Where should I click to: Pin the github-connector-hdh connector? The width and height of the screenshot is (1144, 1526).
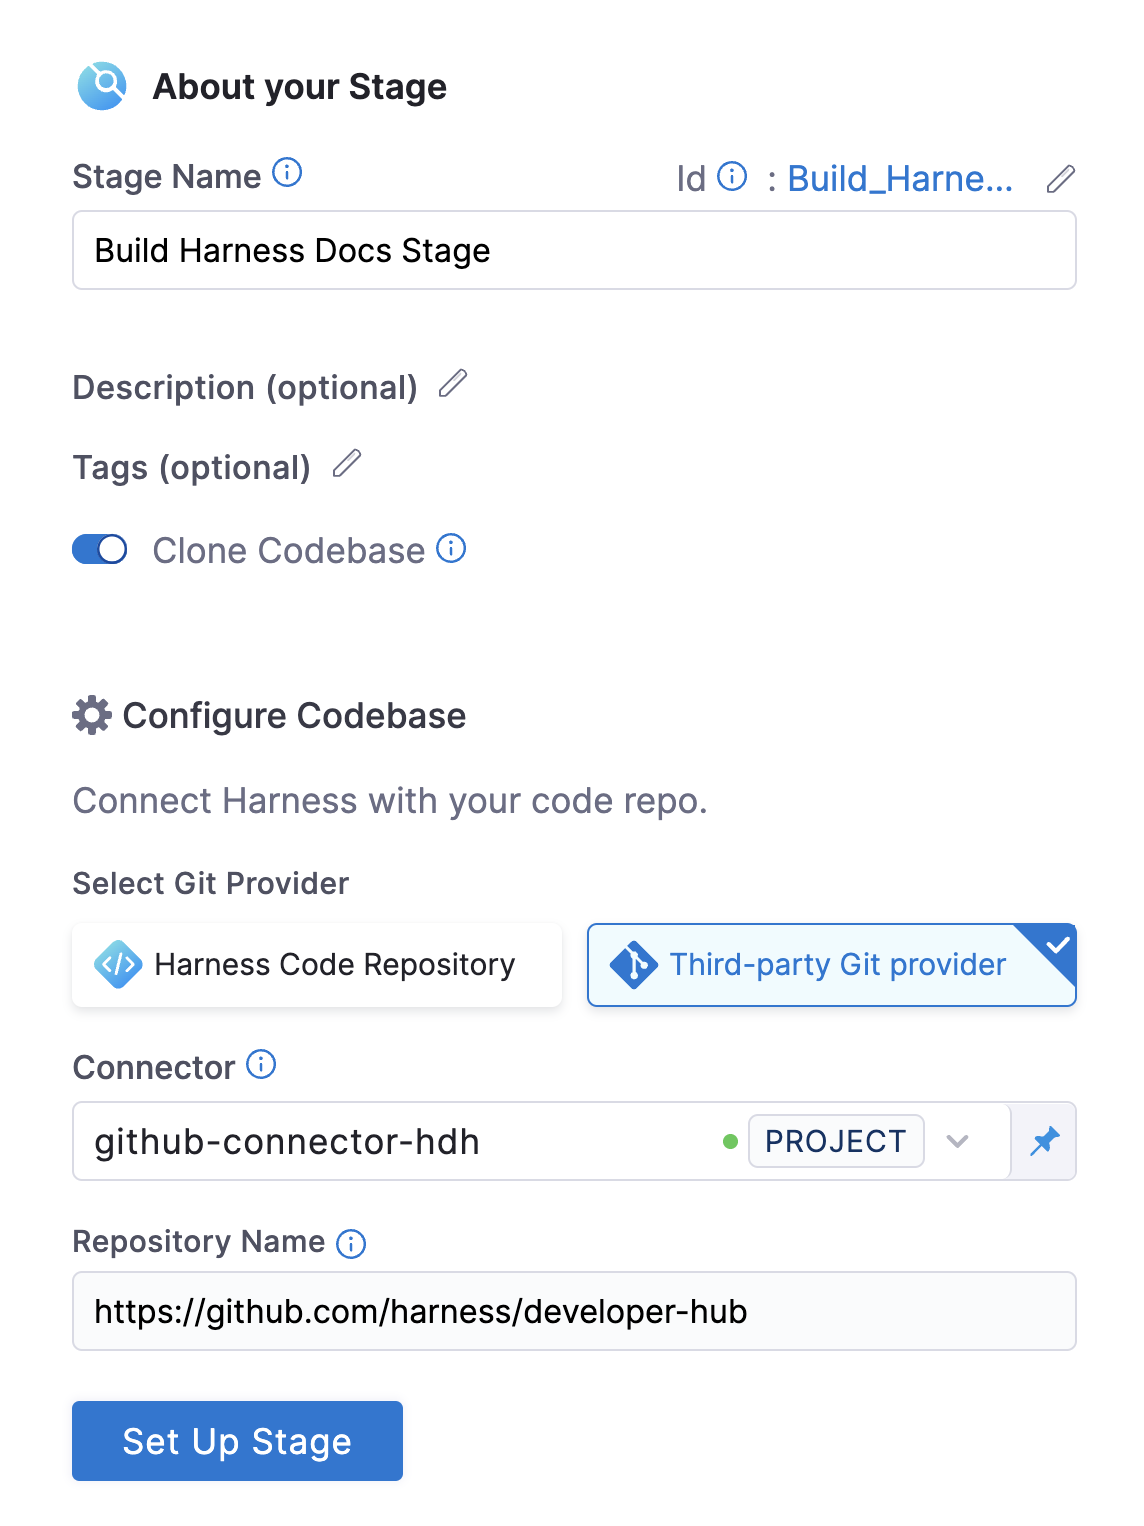[x=1044, y=1141]
